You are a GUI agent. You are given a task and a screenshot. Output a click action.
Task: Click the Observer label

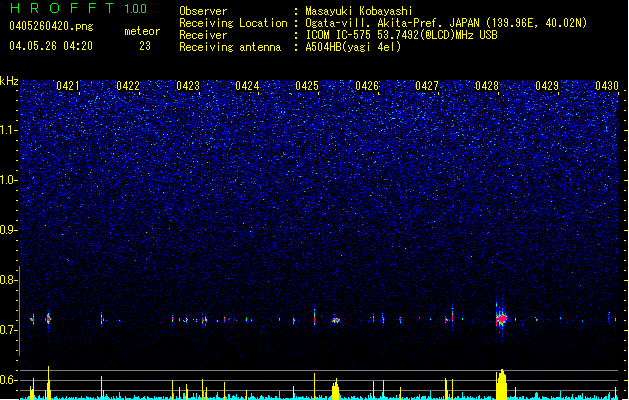point(203,11)
